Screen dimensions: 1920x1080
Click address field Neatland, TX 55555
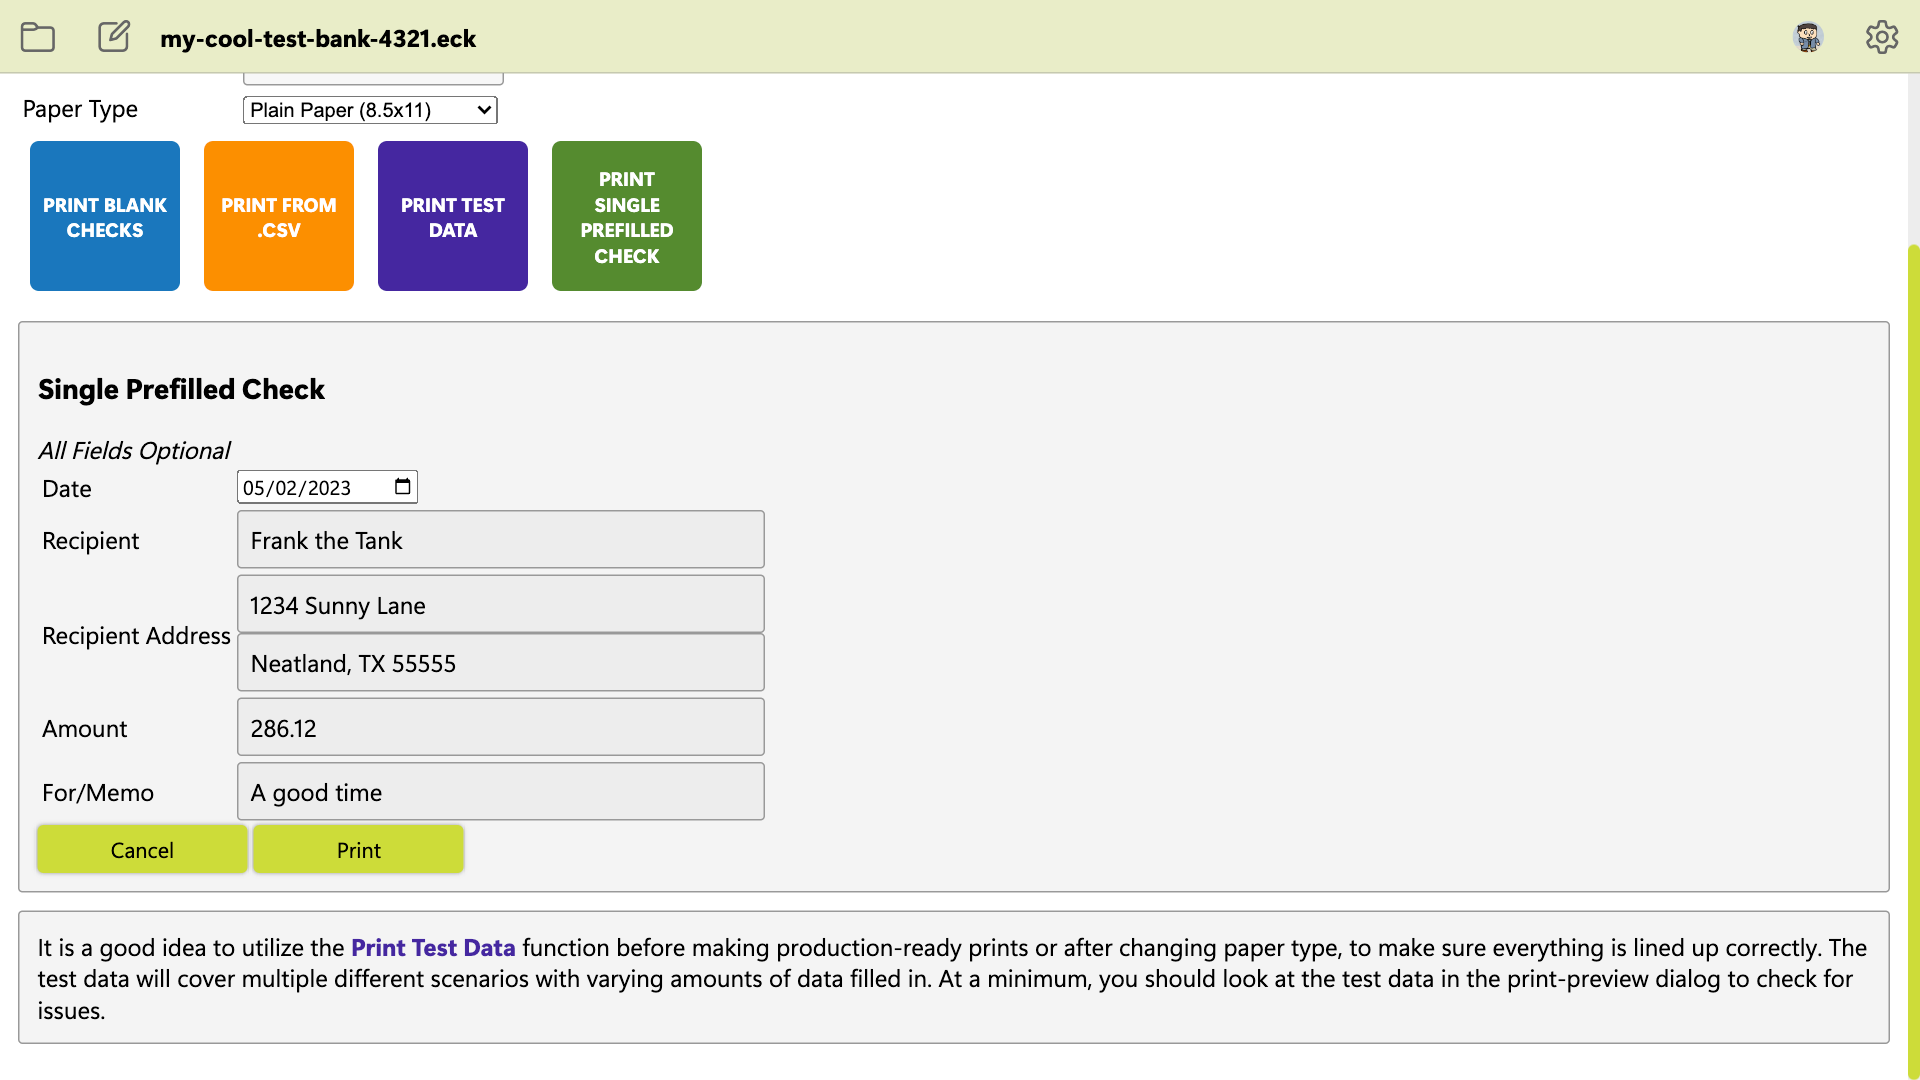point(501,663)
